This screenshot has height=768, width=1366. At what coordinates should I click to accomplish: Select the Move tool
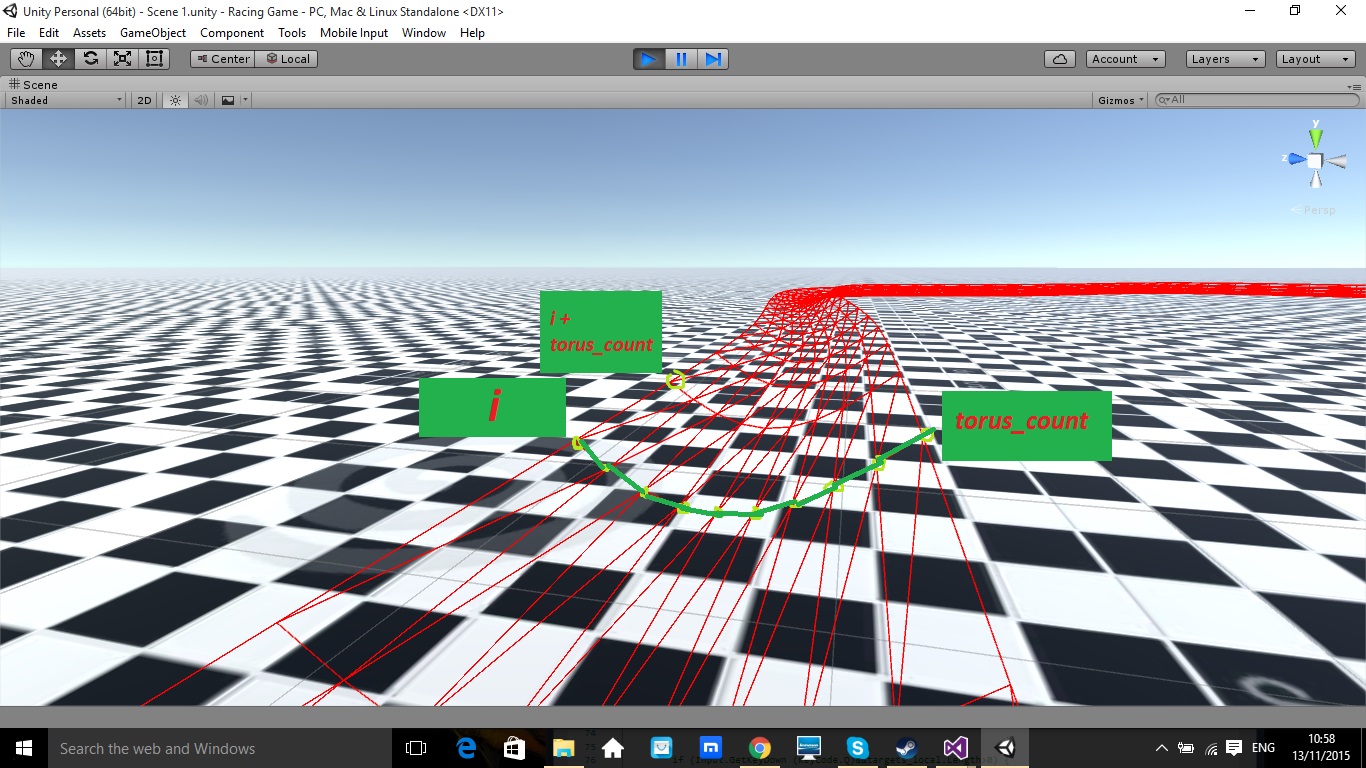click(59, 59)
